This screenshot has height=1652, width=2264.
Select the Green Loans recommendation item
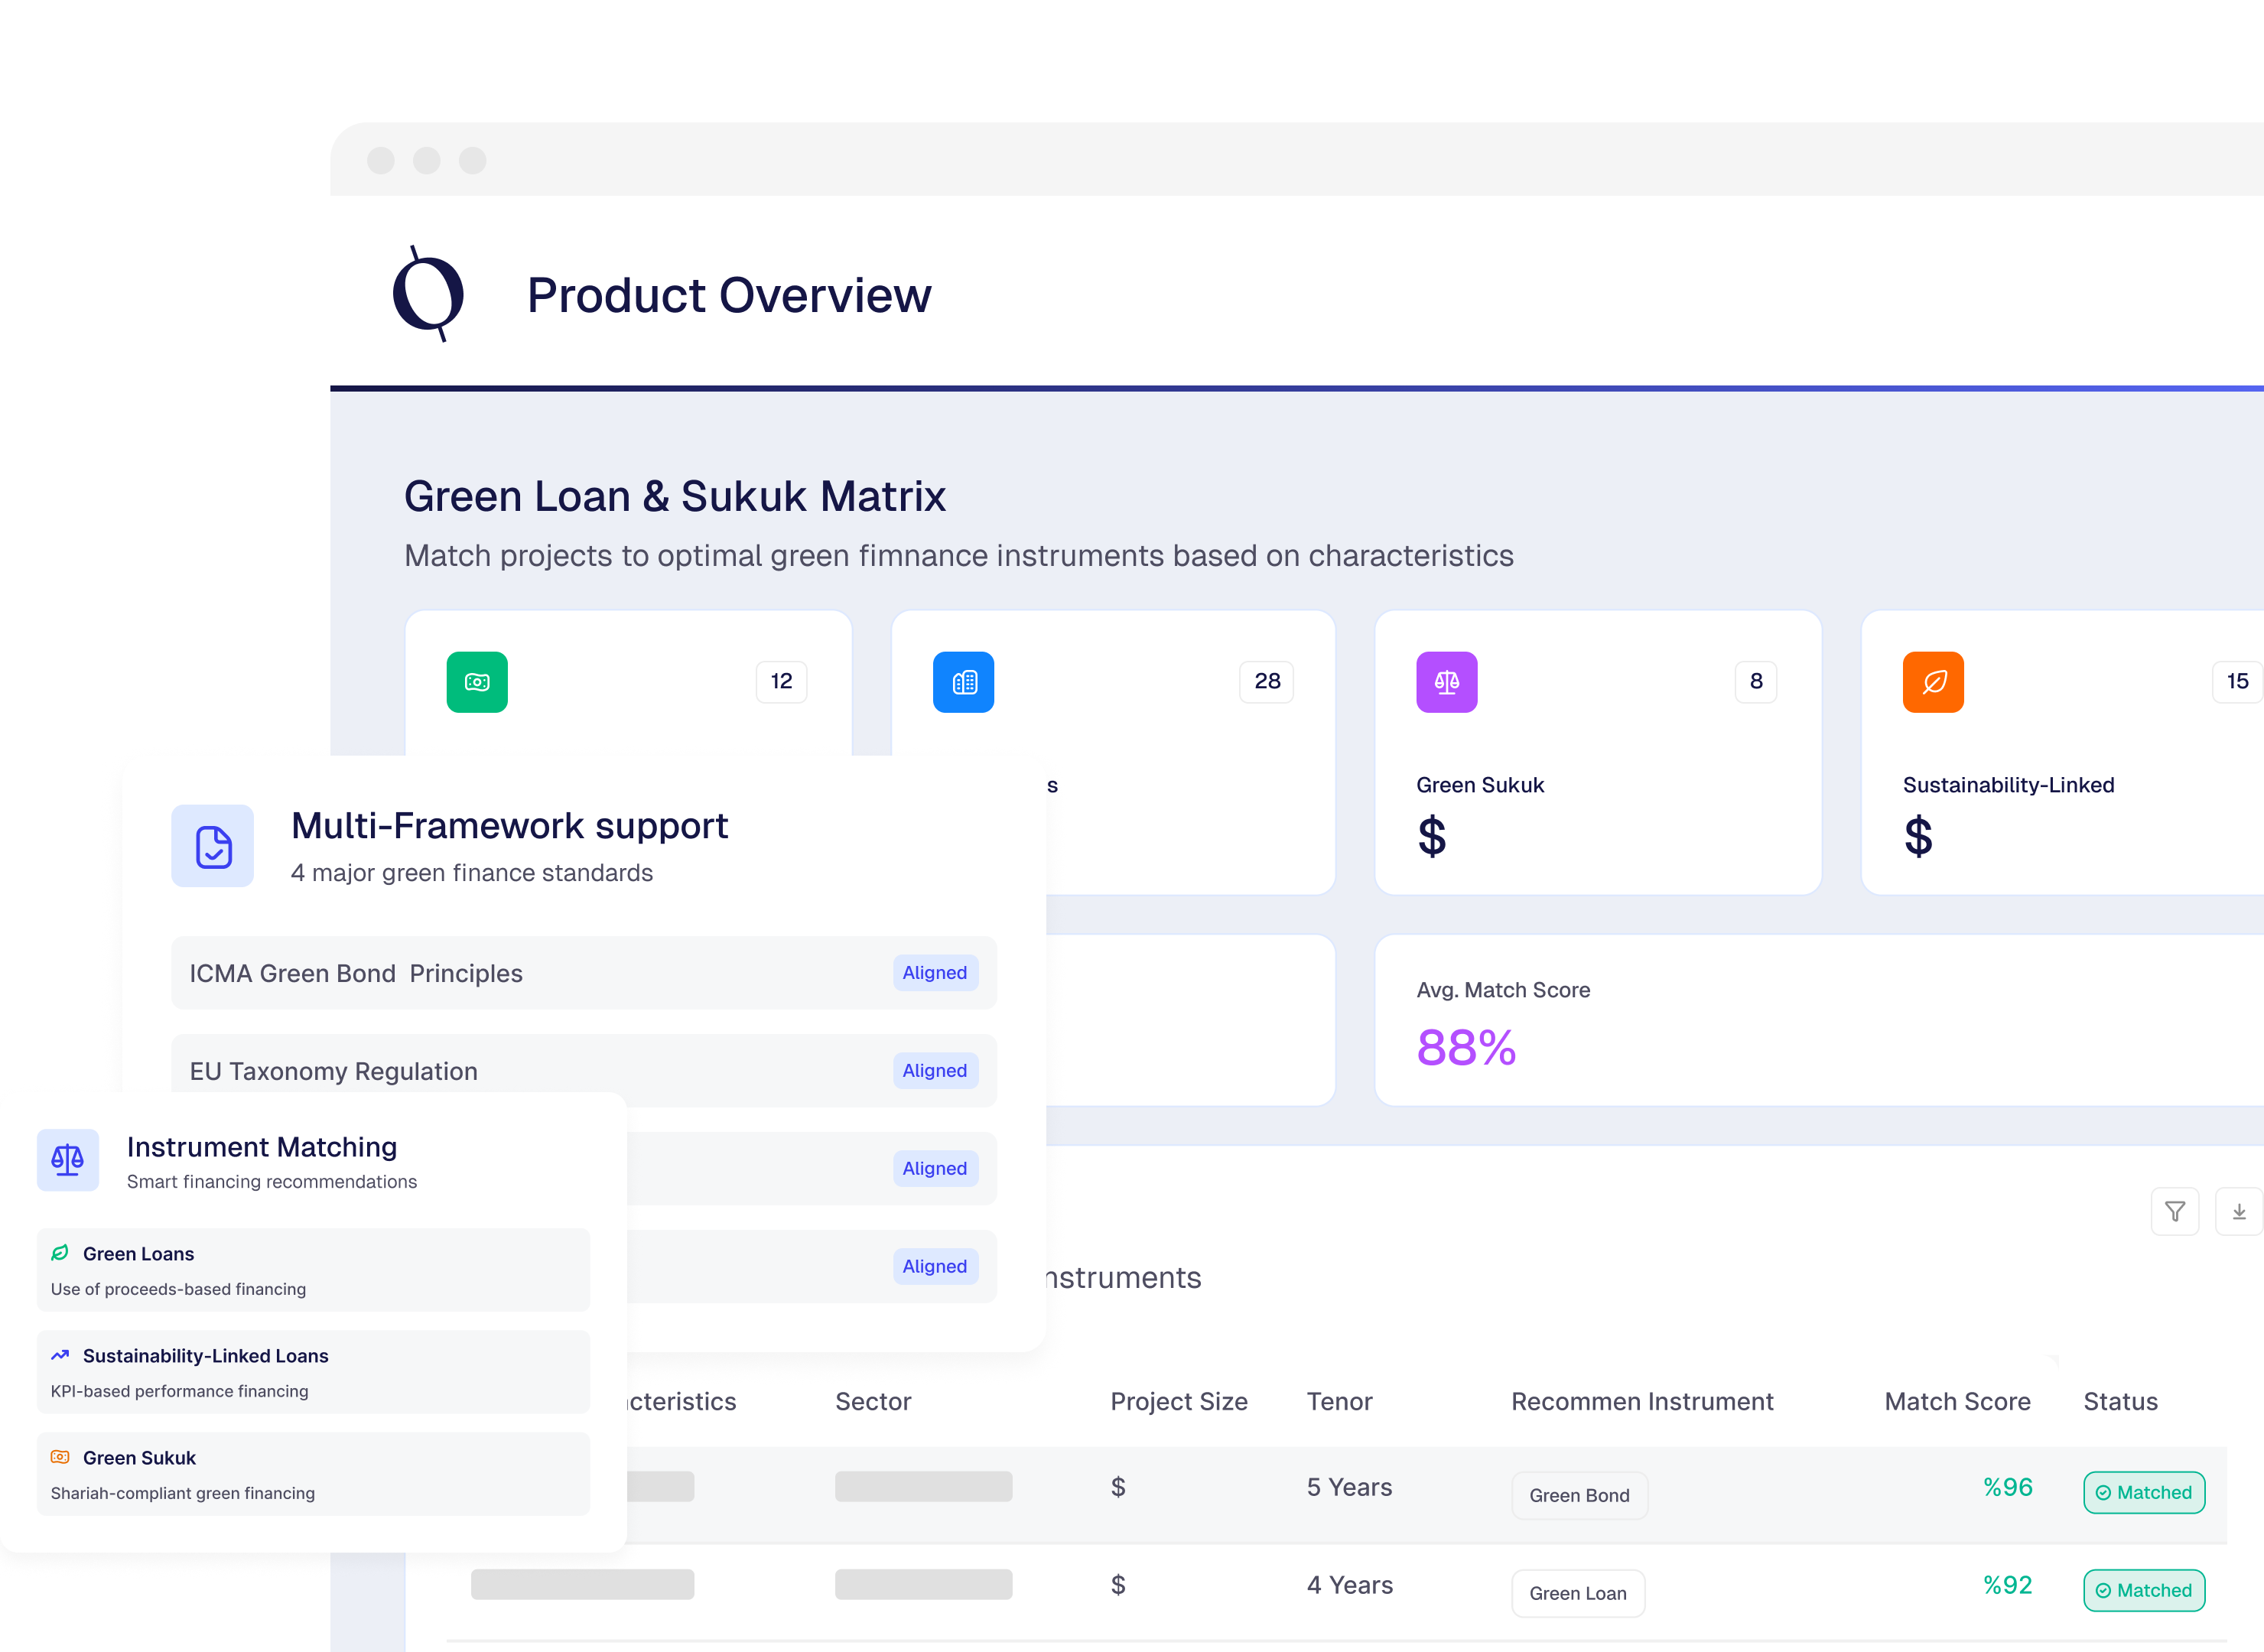click(313, 1270)
